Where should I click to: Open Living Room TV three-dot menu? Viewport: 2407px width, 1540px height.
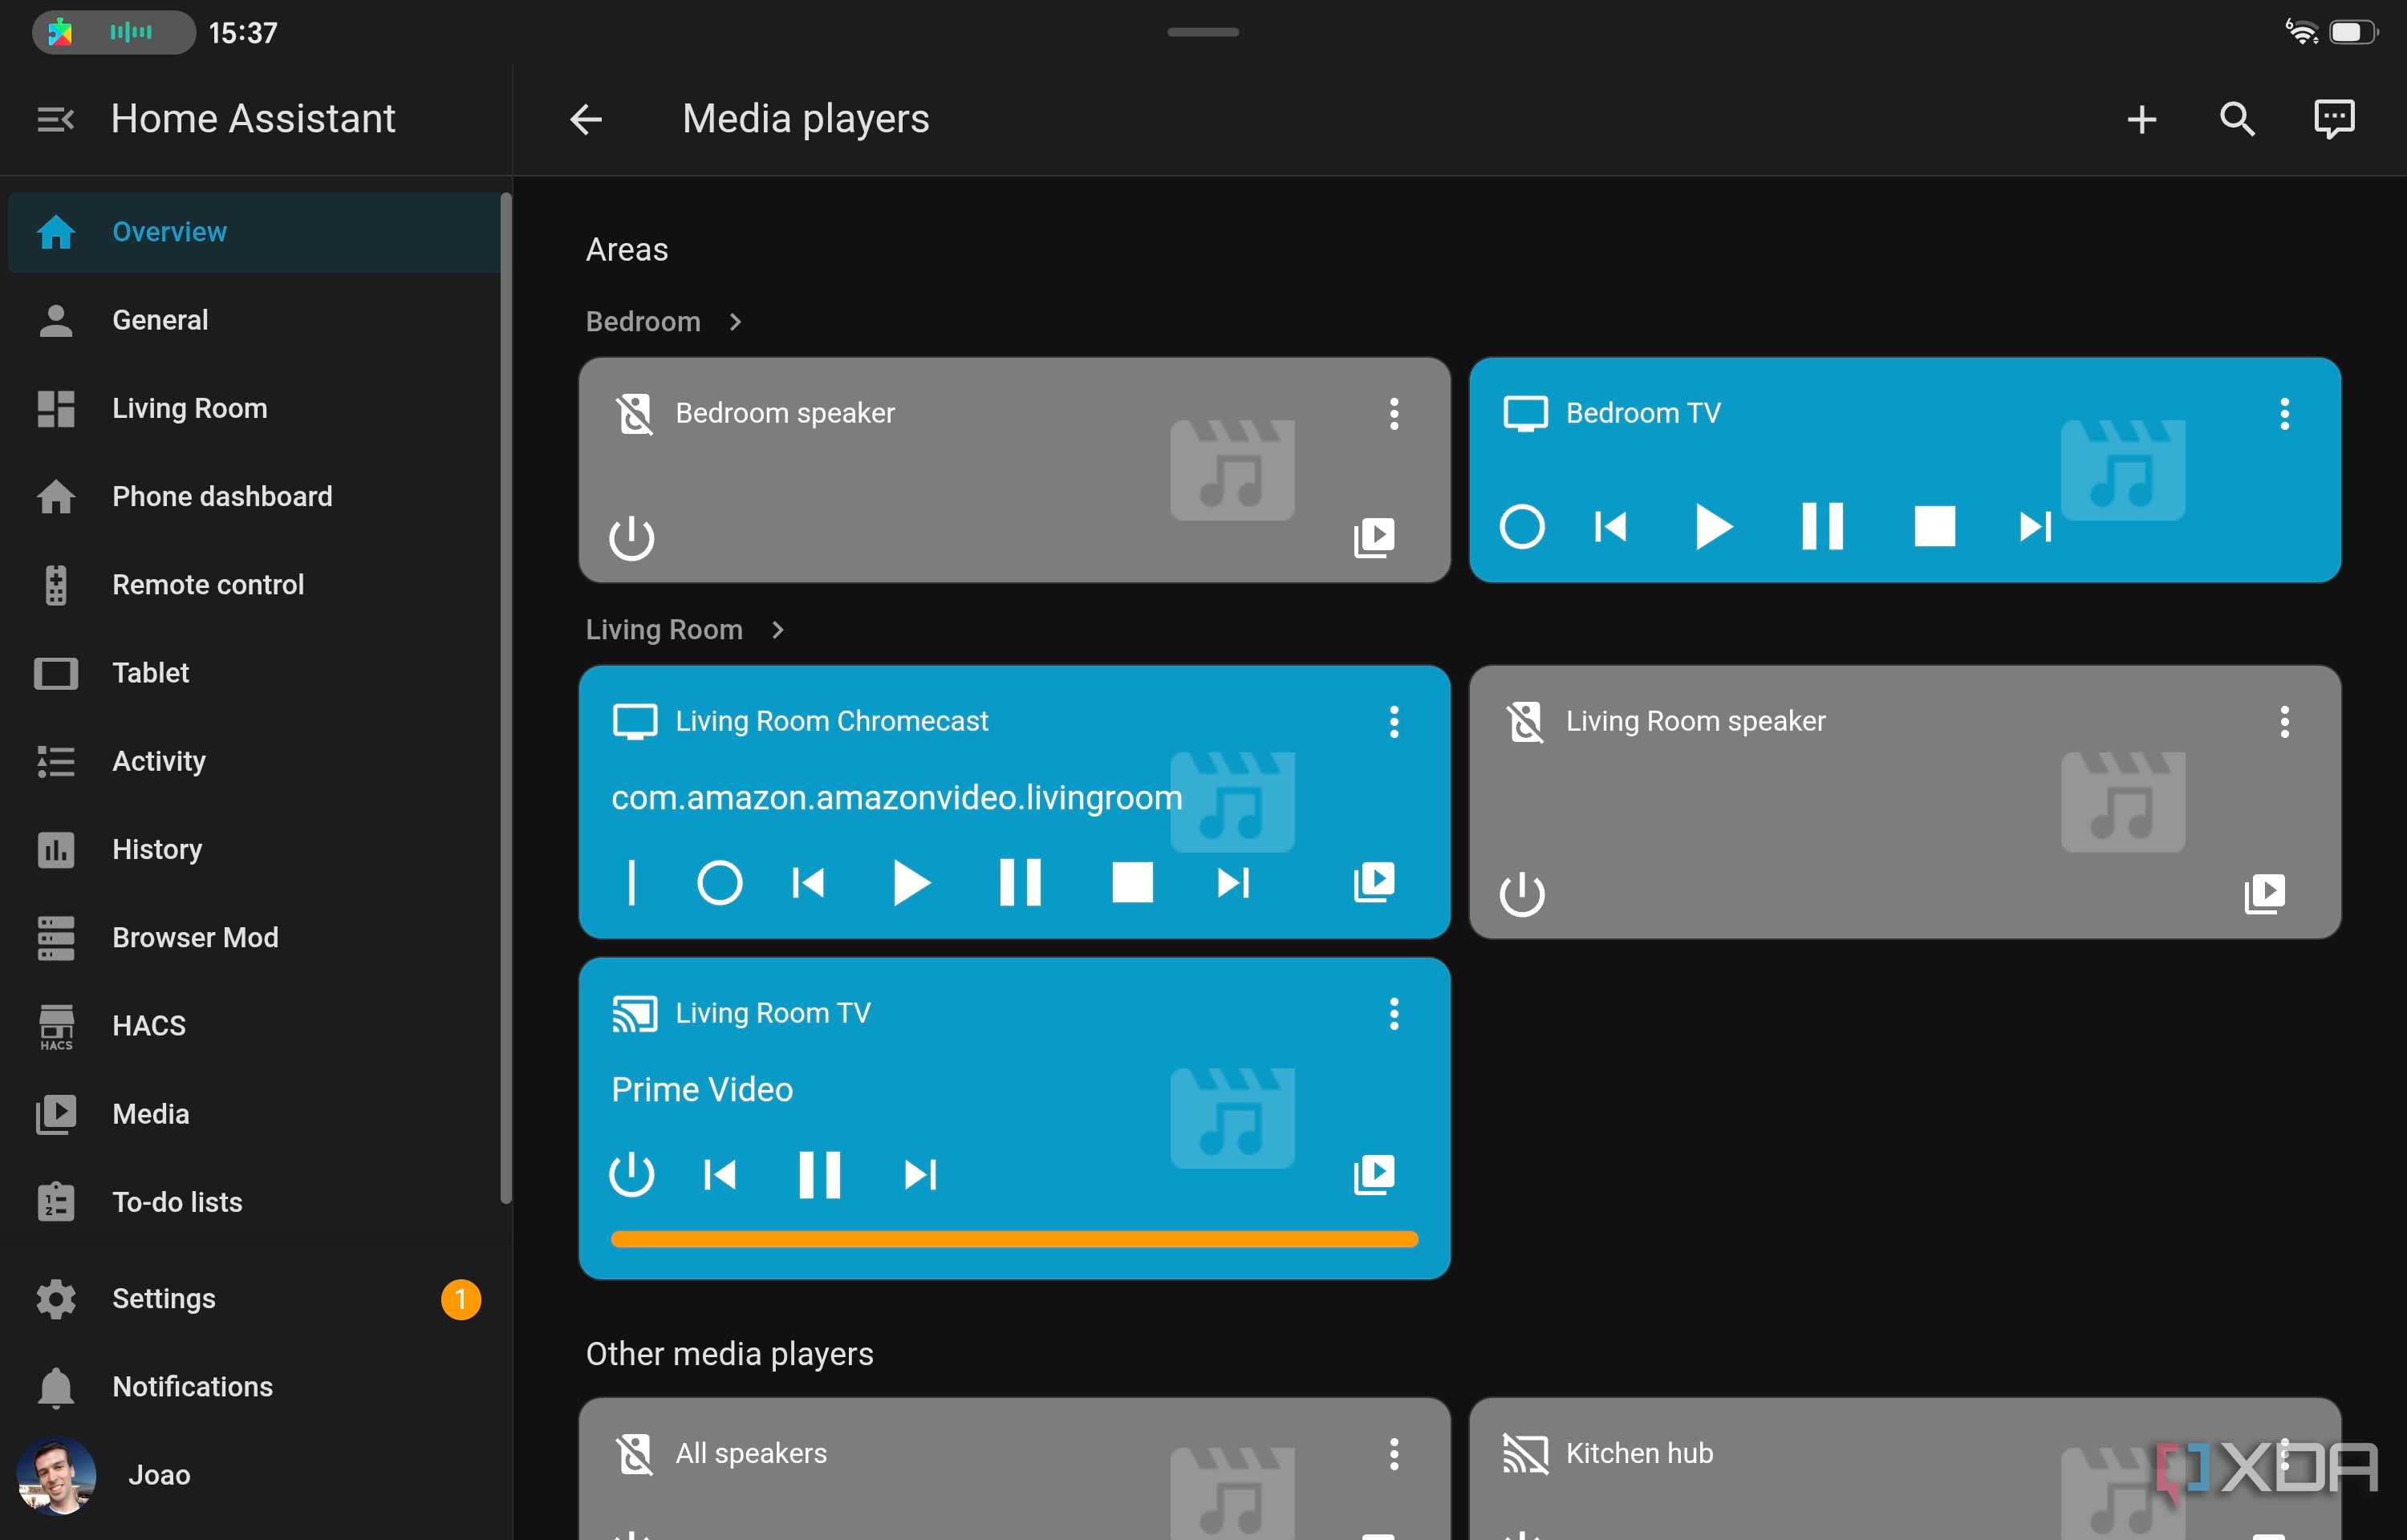tap(1393, 1013)
